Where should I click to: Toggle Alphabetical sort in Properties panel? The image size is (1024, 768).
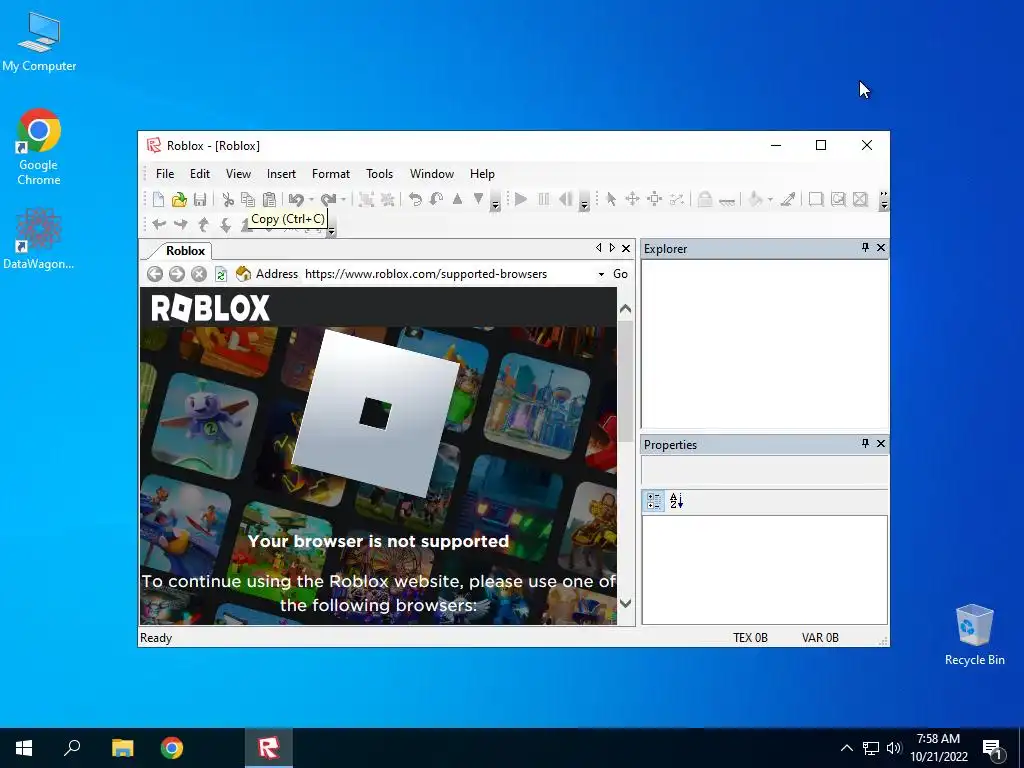(677, 501)
